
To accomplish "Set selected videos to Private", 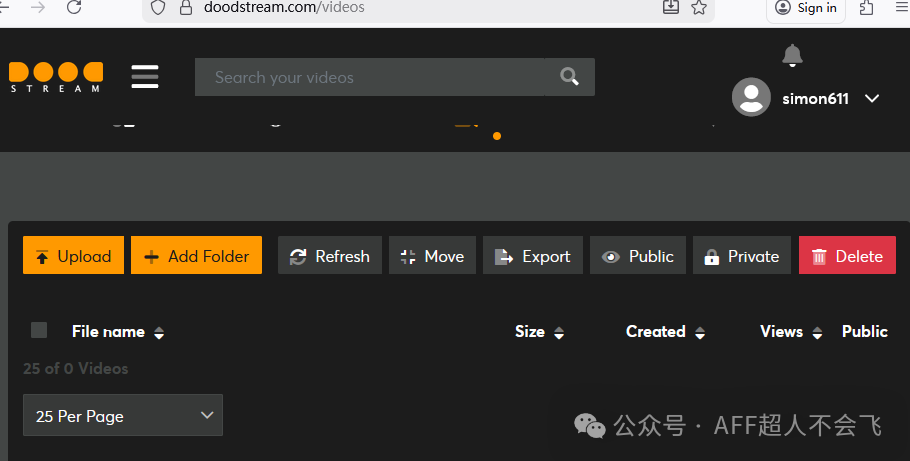I will tap(742, 255).
